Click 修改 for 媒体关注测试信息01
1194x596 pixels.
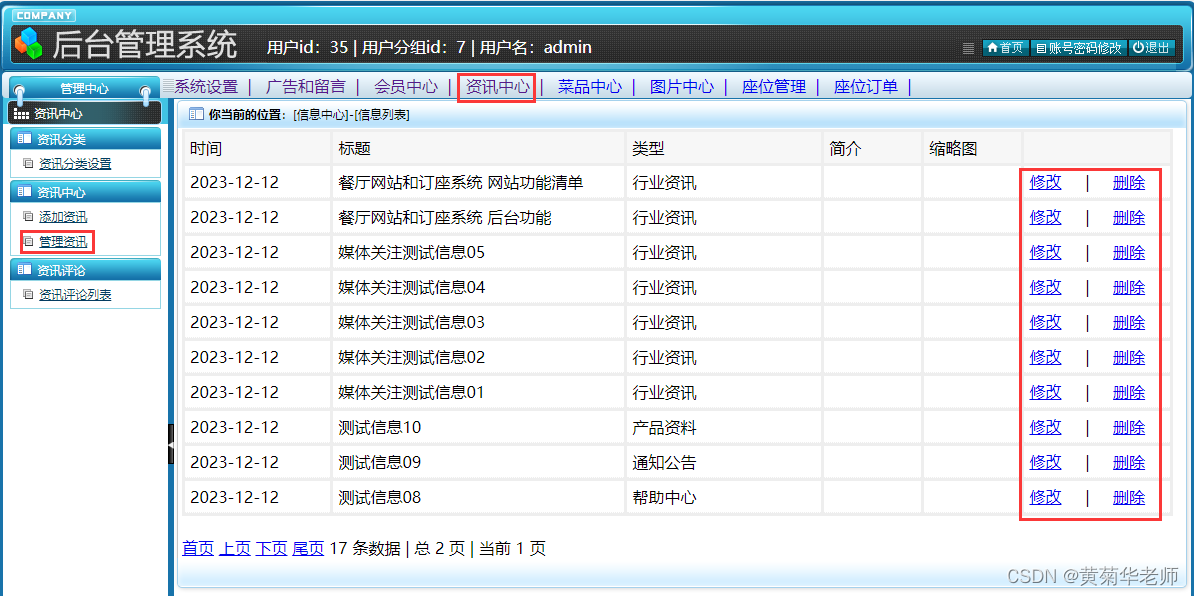click(1046, 393)
